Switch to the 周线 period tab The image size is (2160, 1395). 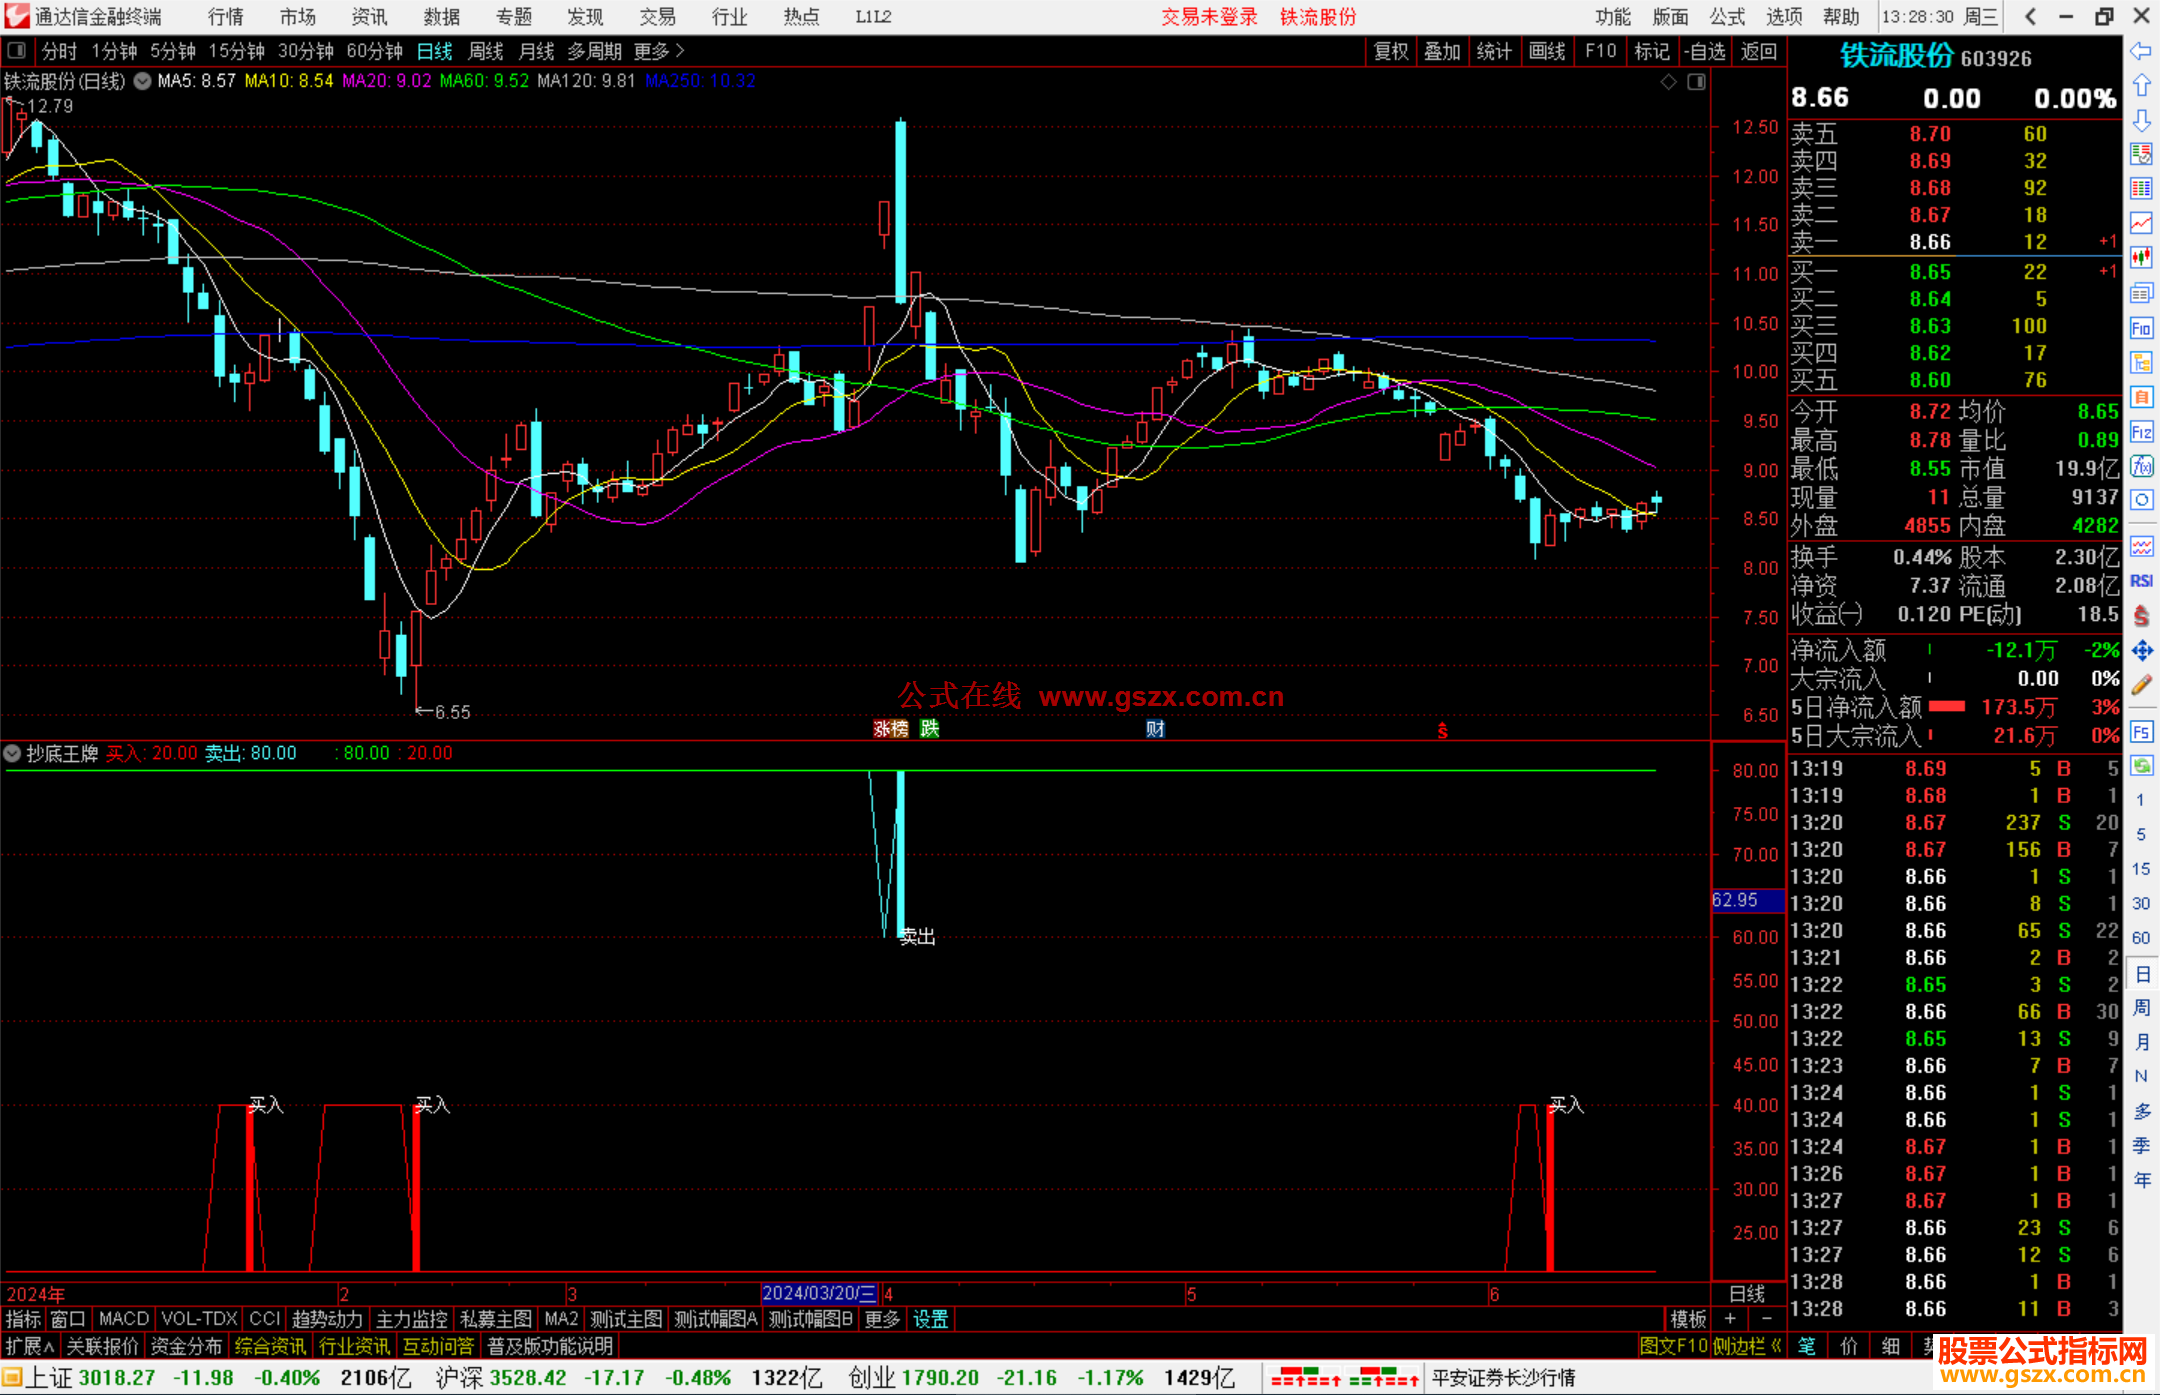(x=486, y=51)
